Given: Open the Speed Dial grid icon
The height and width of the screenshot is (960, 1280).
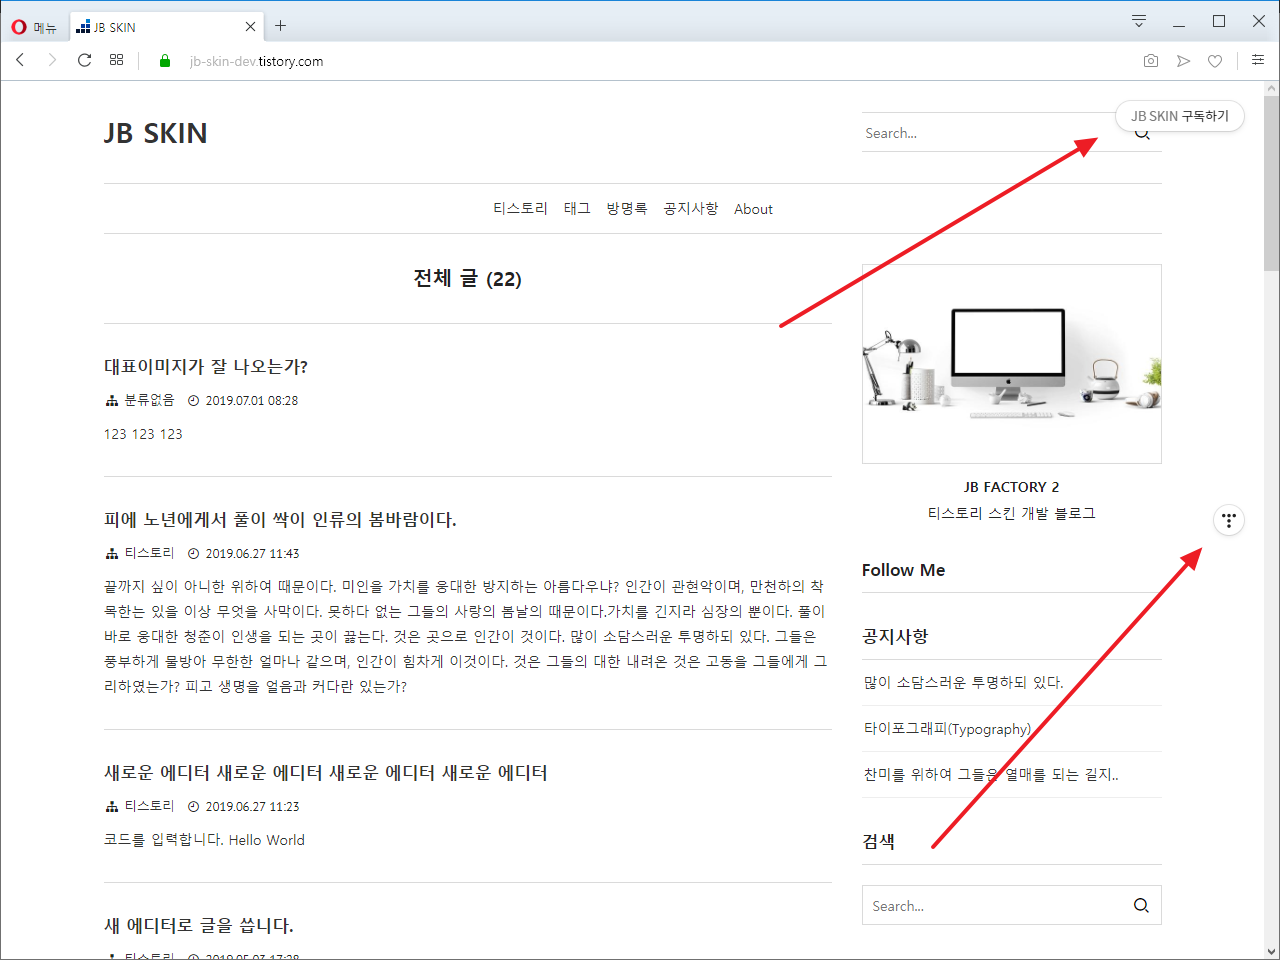Looking at the screenshot, I should 116,60.
